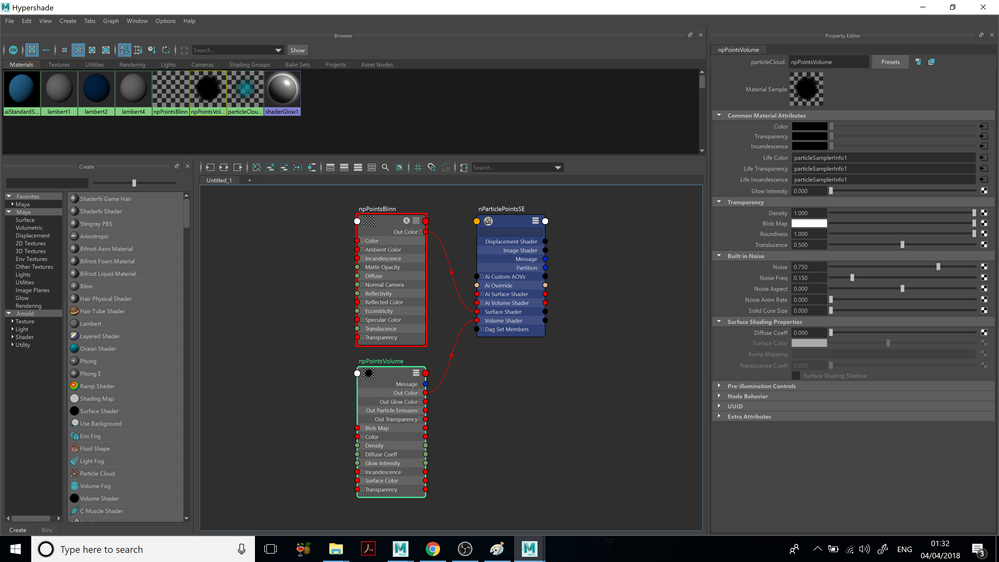The image size is (999, 562).
Task: Remove selected nodes from graph icon
Action: coord(284,168)
